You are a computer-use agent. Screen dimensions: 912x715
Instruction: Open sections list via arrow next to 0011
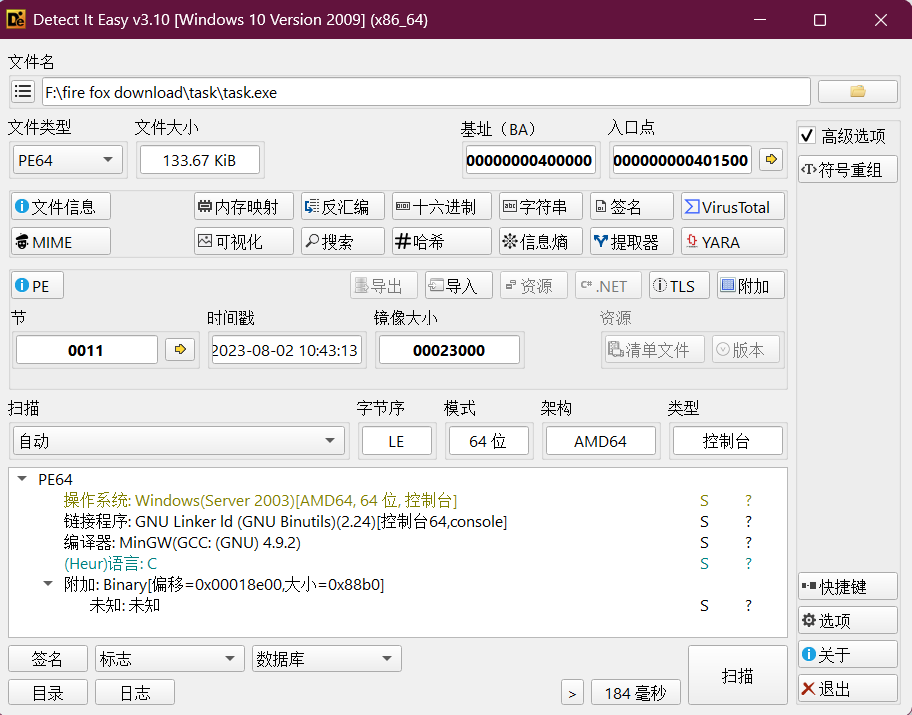(x=180, y=349)
